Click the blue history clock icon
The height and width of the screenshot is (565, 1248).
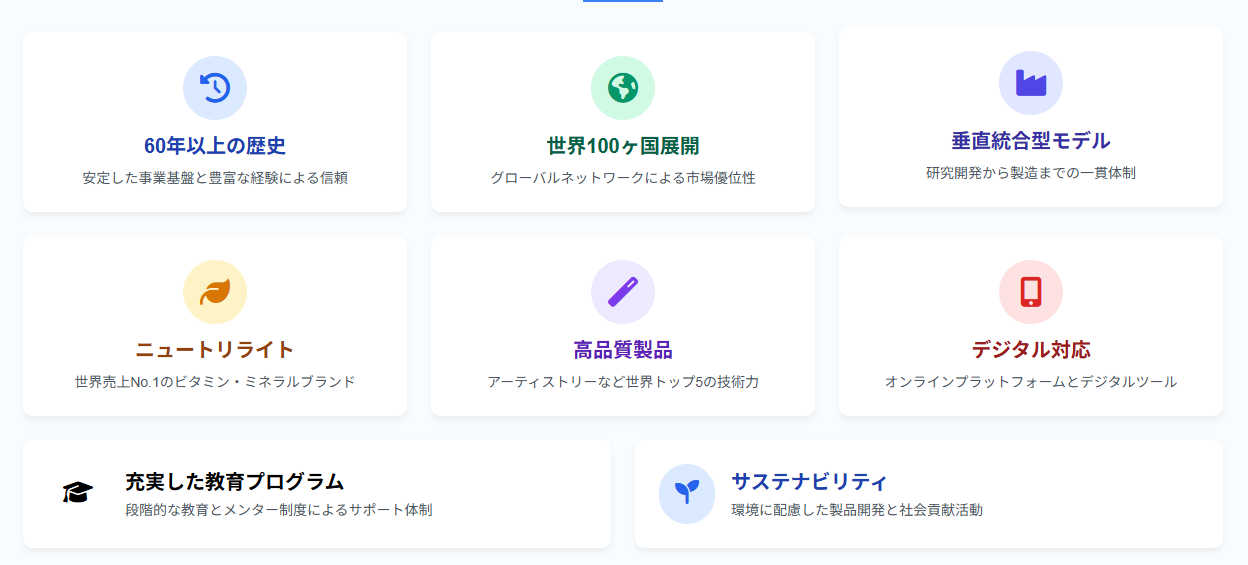[x=215, y=88]
